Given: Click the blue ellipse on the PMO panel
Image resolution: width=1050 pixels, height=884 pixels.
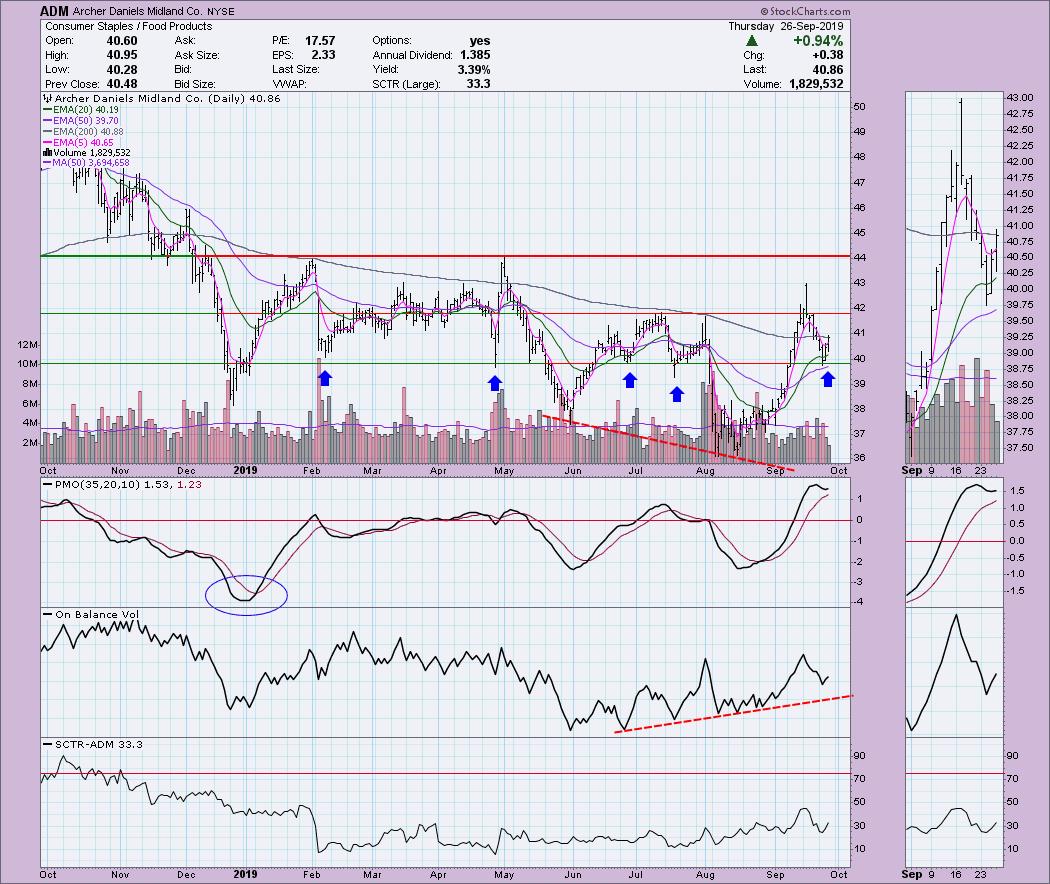Looking at the screenshot, I should coord(246,594).
